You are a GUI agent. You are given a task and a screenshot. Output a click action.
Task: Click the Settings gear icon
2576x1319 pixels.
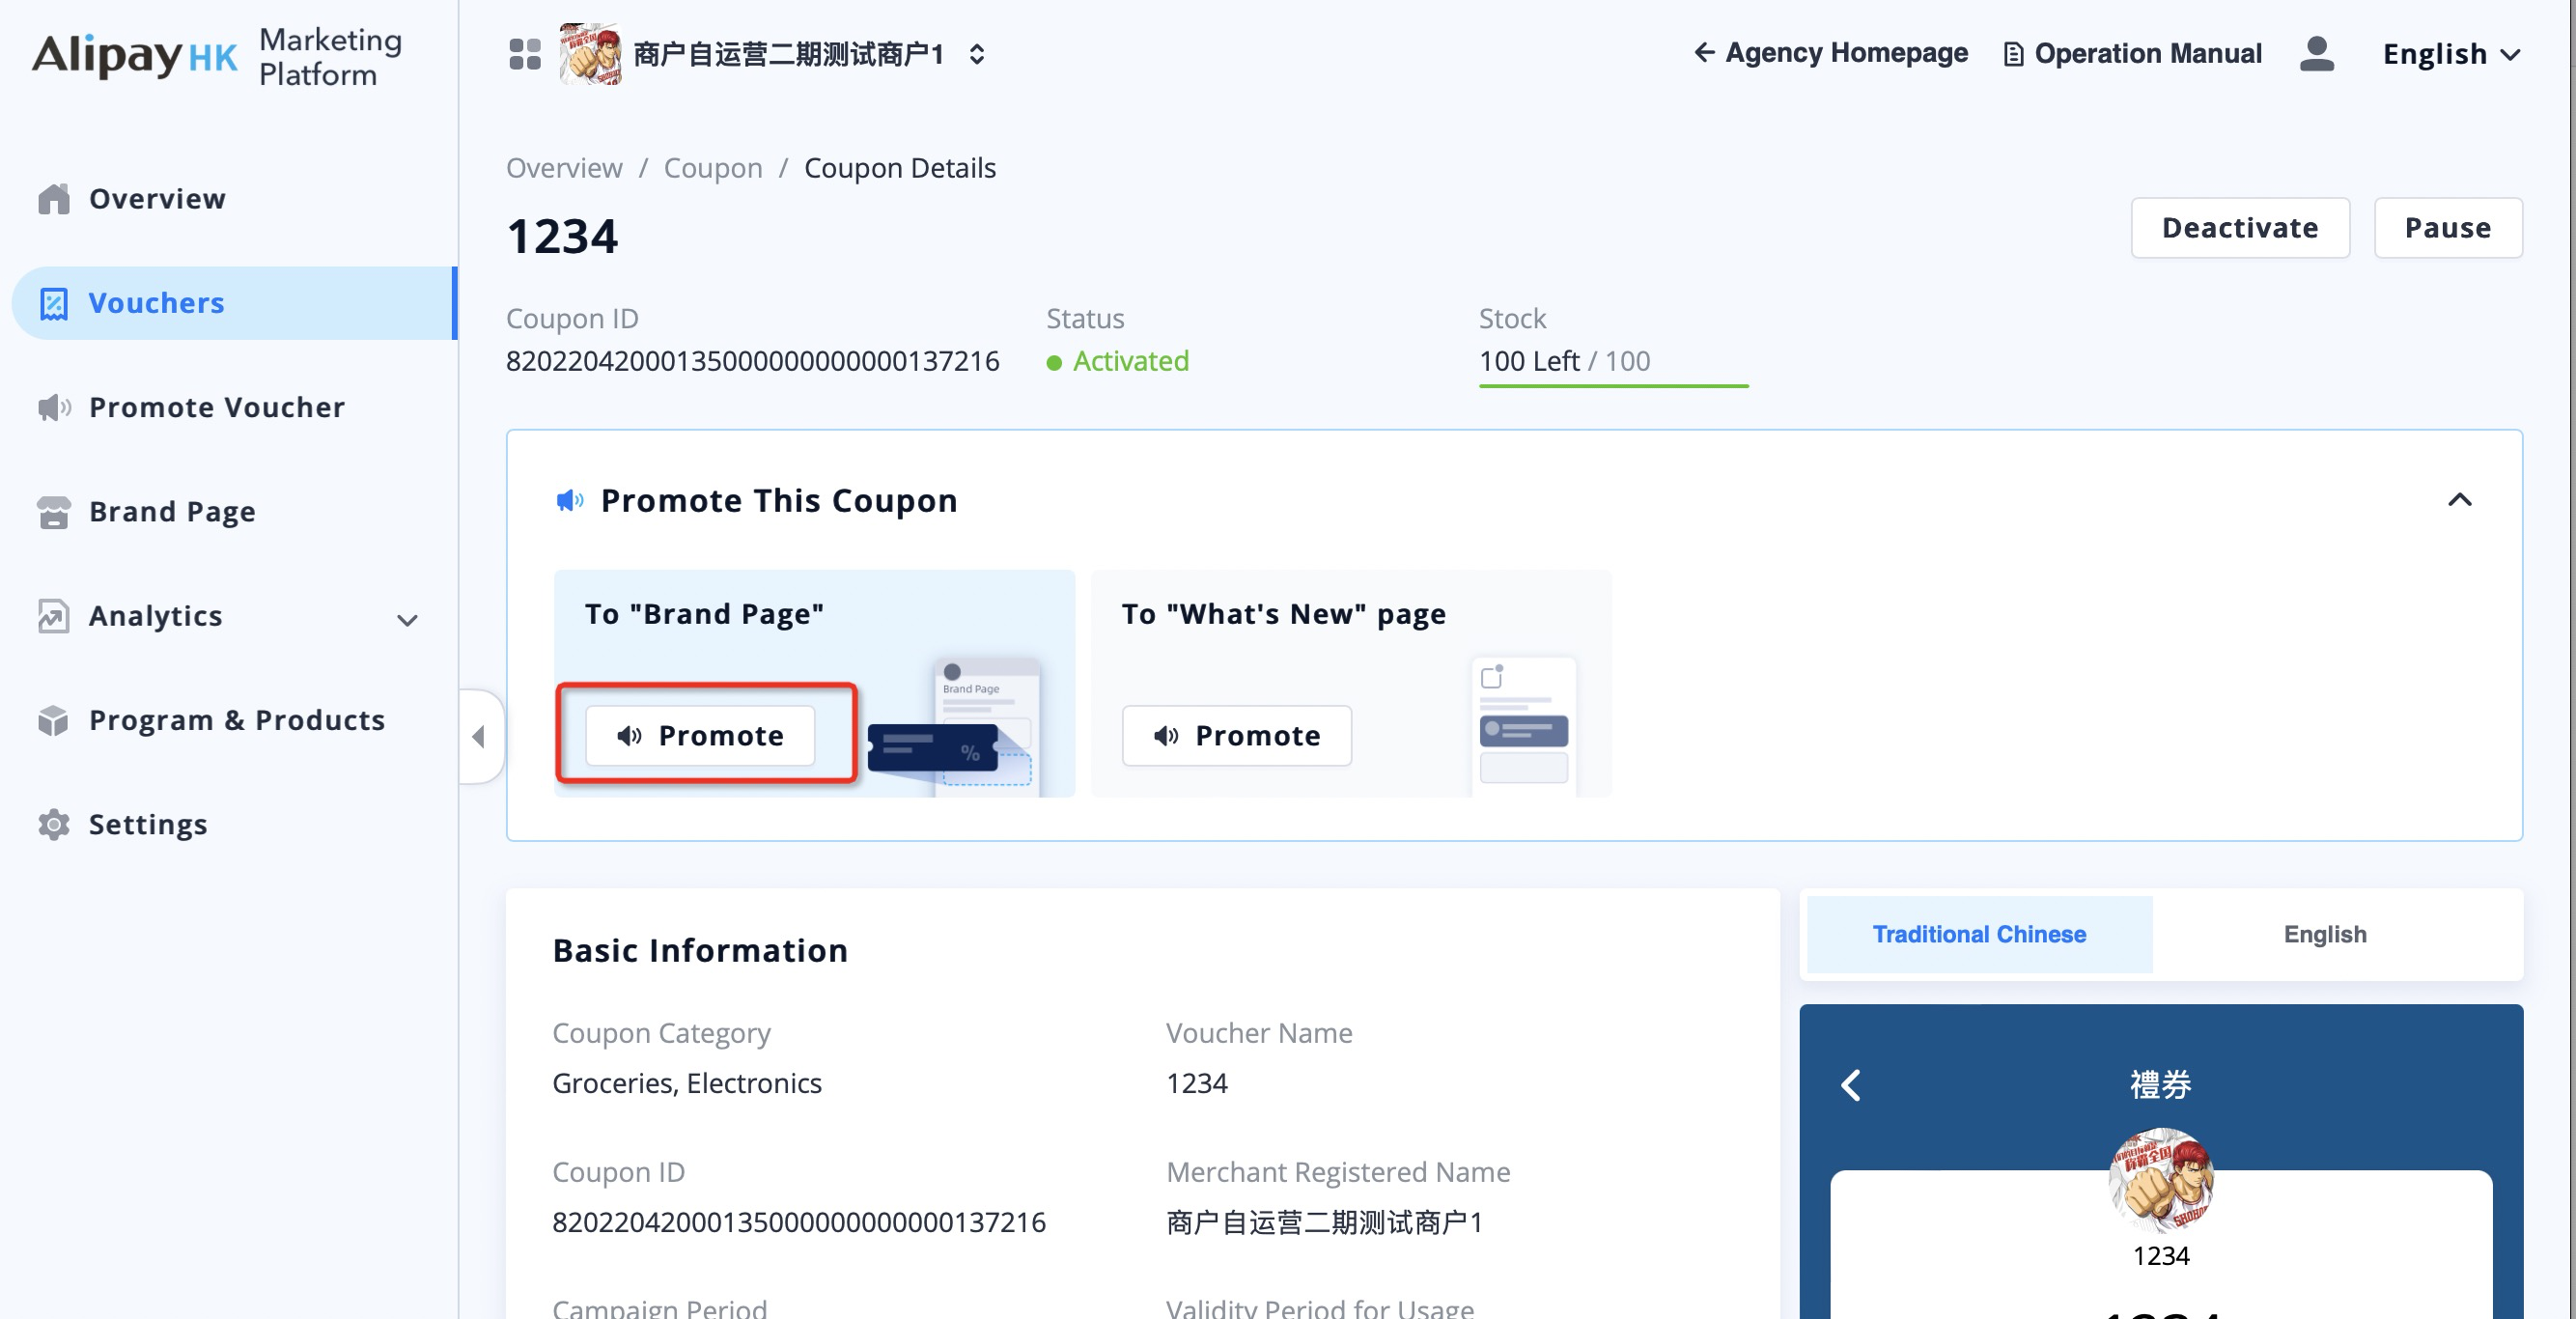[x=54, y=824]
